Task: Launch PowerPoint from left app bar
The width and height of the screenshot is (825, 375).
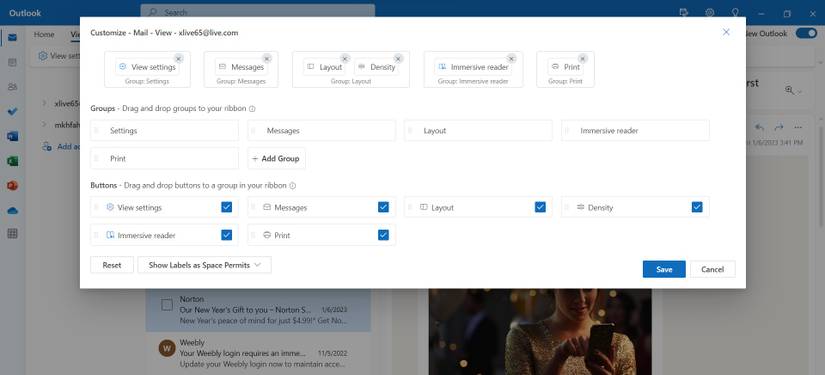Action: pos(13,186)
